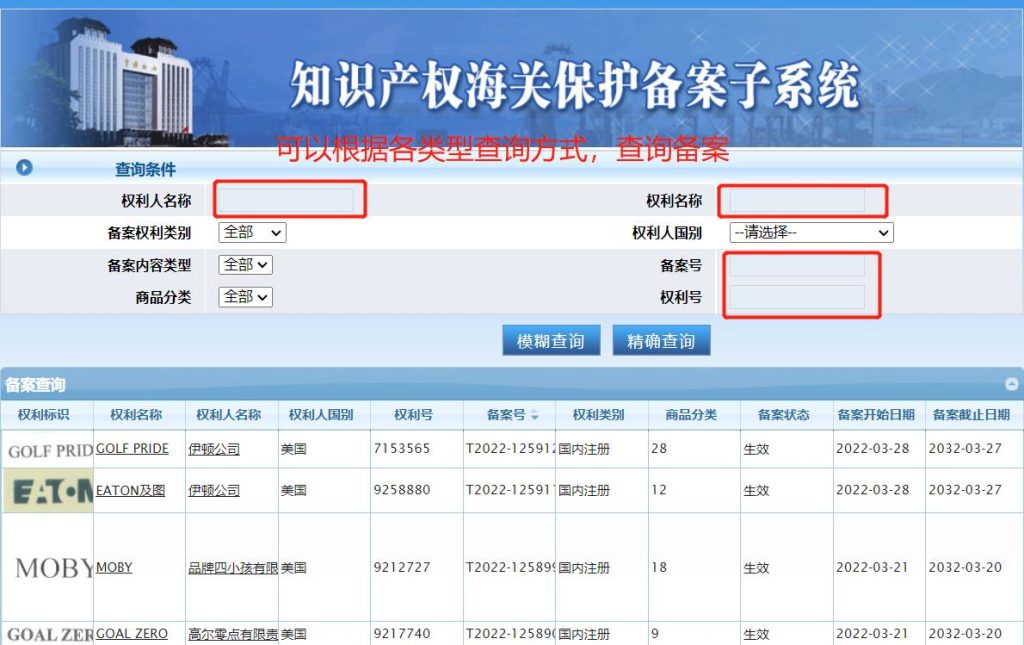Click the 权利号 input field
Viewport: 1024px width, 645px height.
(797, 297)
